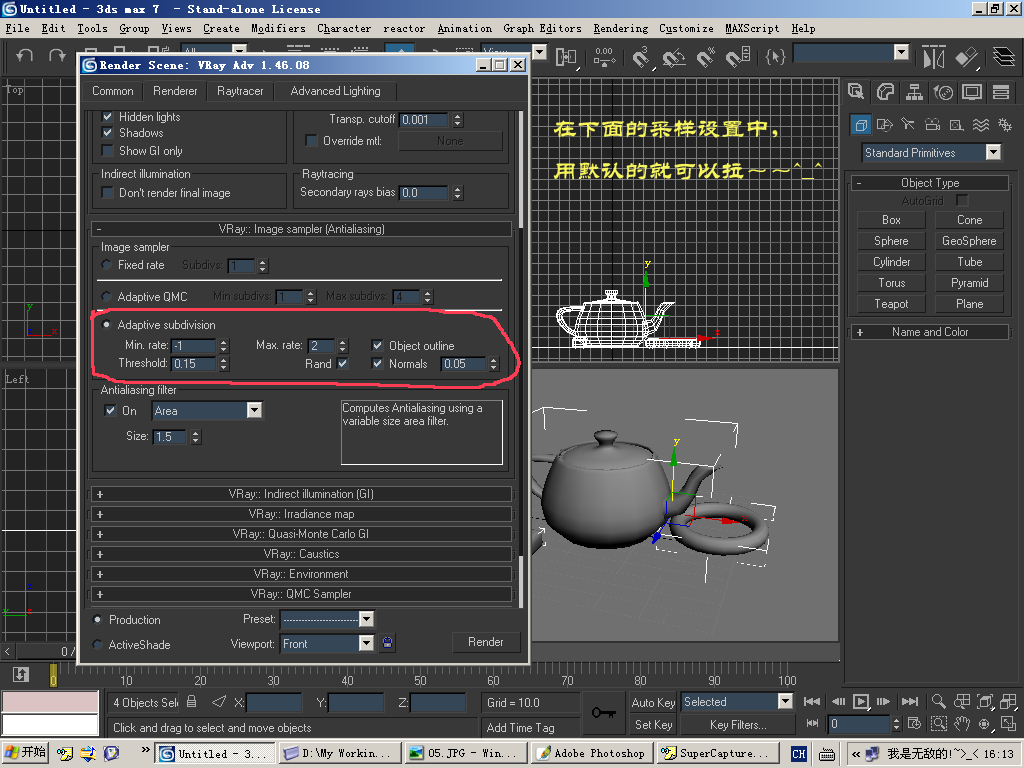Open the Viewport dropdown showing Front
The width and height of the screenshot is (1024, 768).
click(x=366, y=643)
